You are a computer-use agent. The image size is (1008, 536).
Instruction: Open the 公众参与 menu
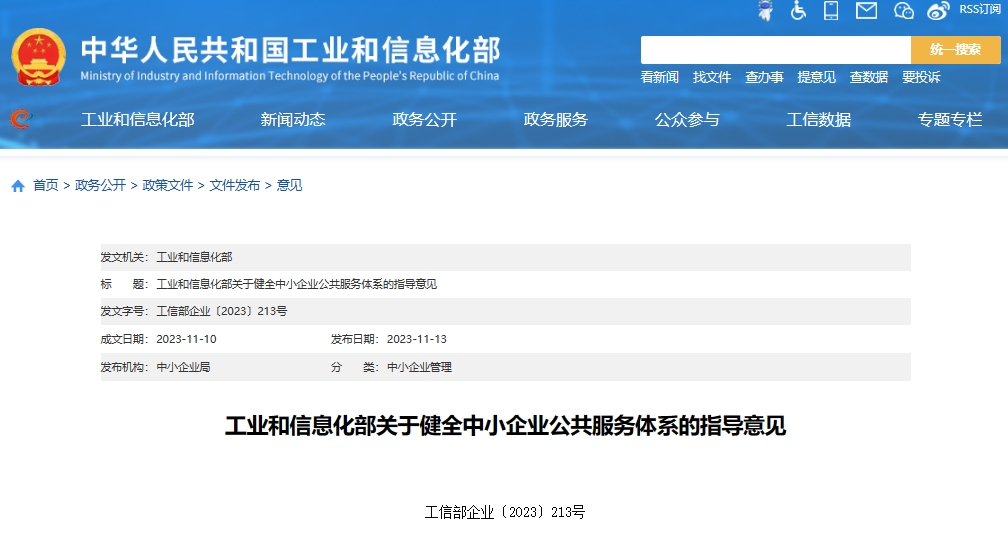[x=687, y=120]
